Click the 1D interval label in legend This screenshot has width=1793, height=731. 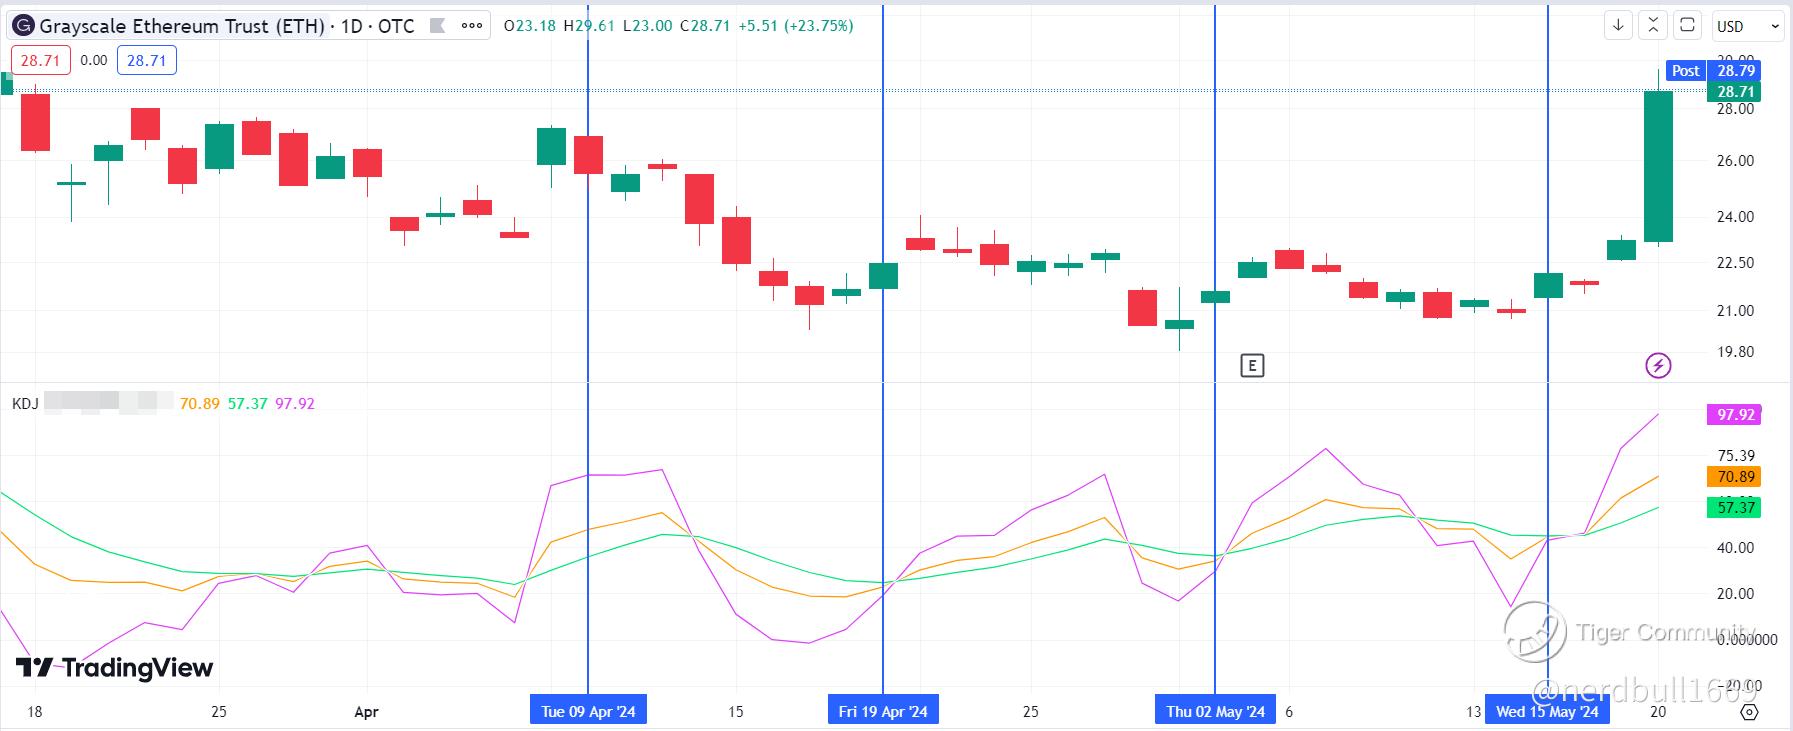(x=351, y=25)
